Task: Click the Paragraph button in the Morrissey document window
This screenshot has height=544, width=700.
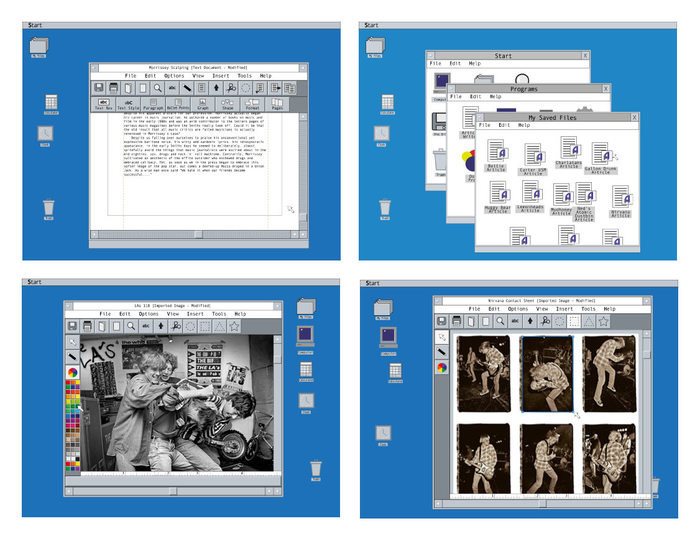Action: click(153, 104)
